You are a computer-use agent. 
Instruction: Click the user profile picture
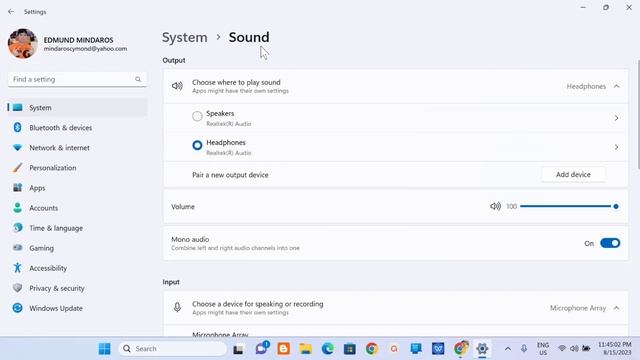click(22, 44)
